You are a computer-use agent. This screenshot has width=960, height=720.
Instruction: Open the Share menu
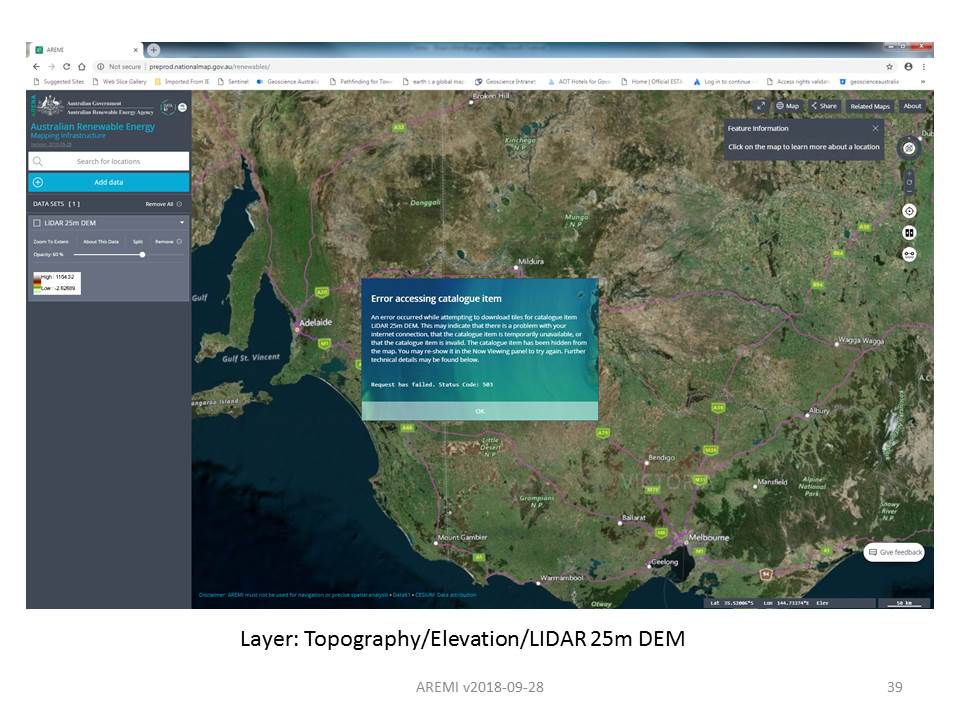(824, 106)
